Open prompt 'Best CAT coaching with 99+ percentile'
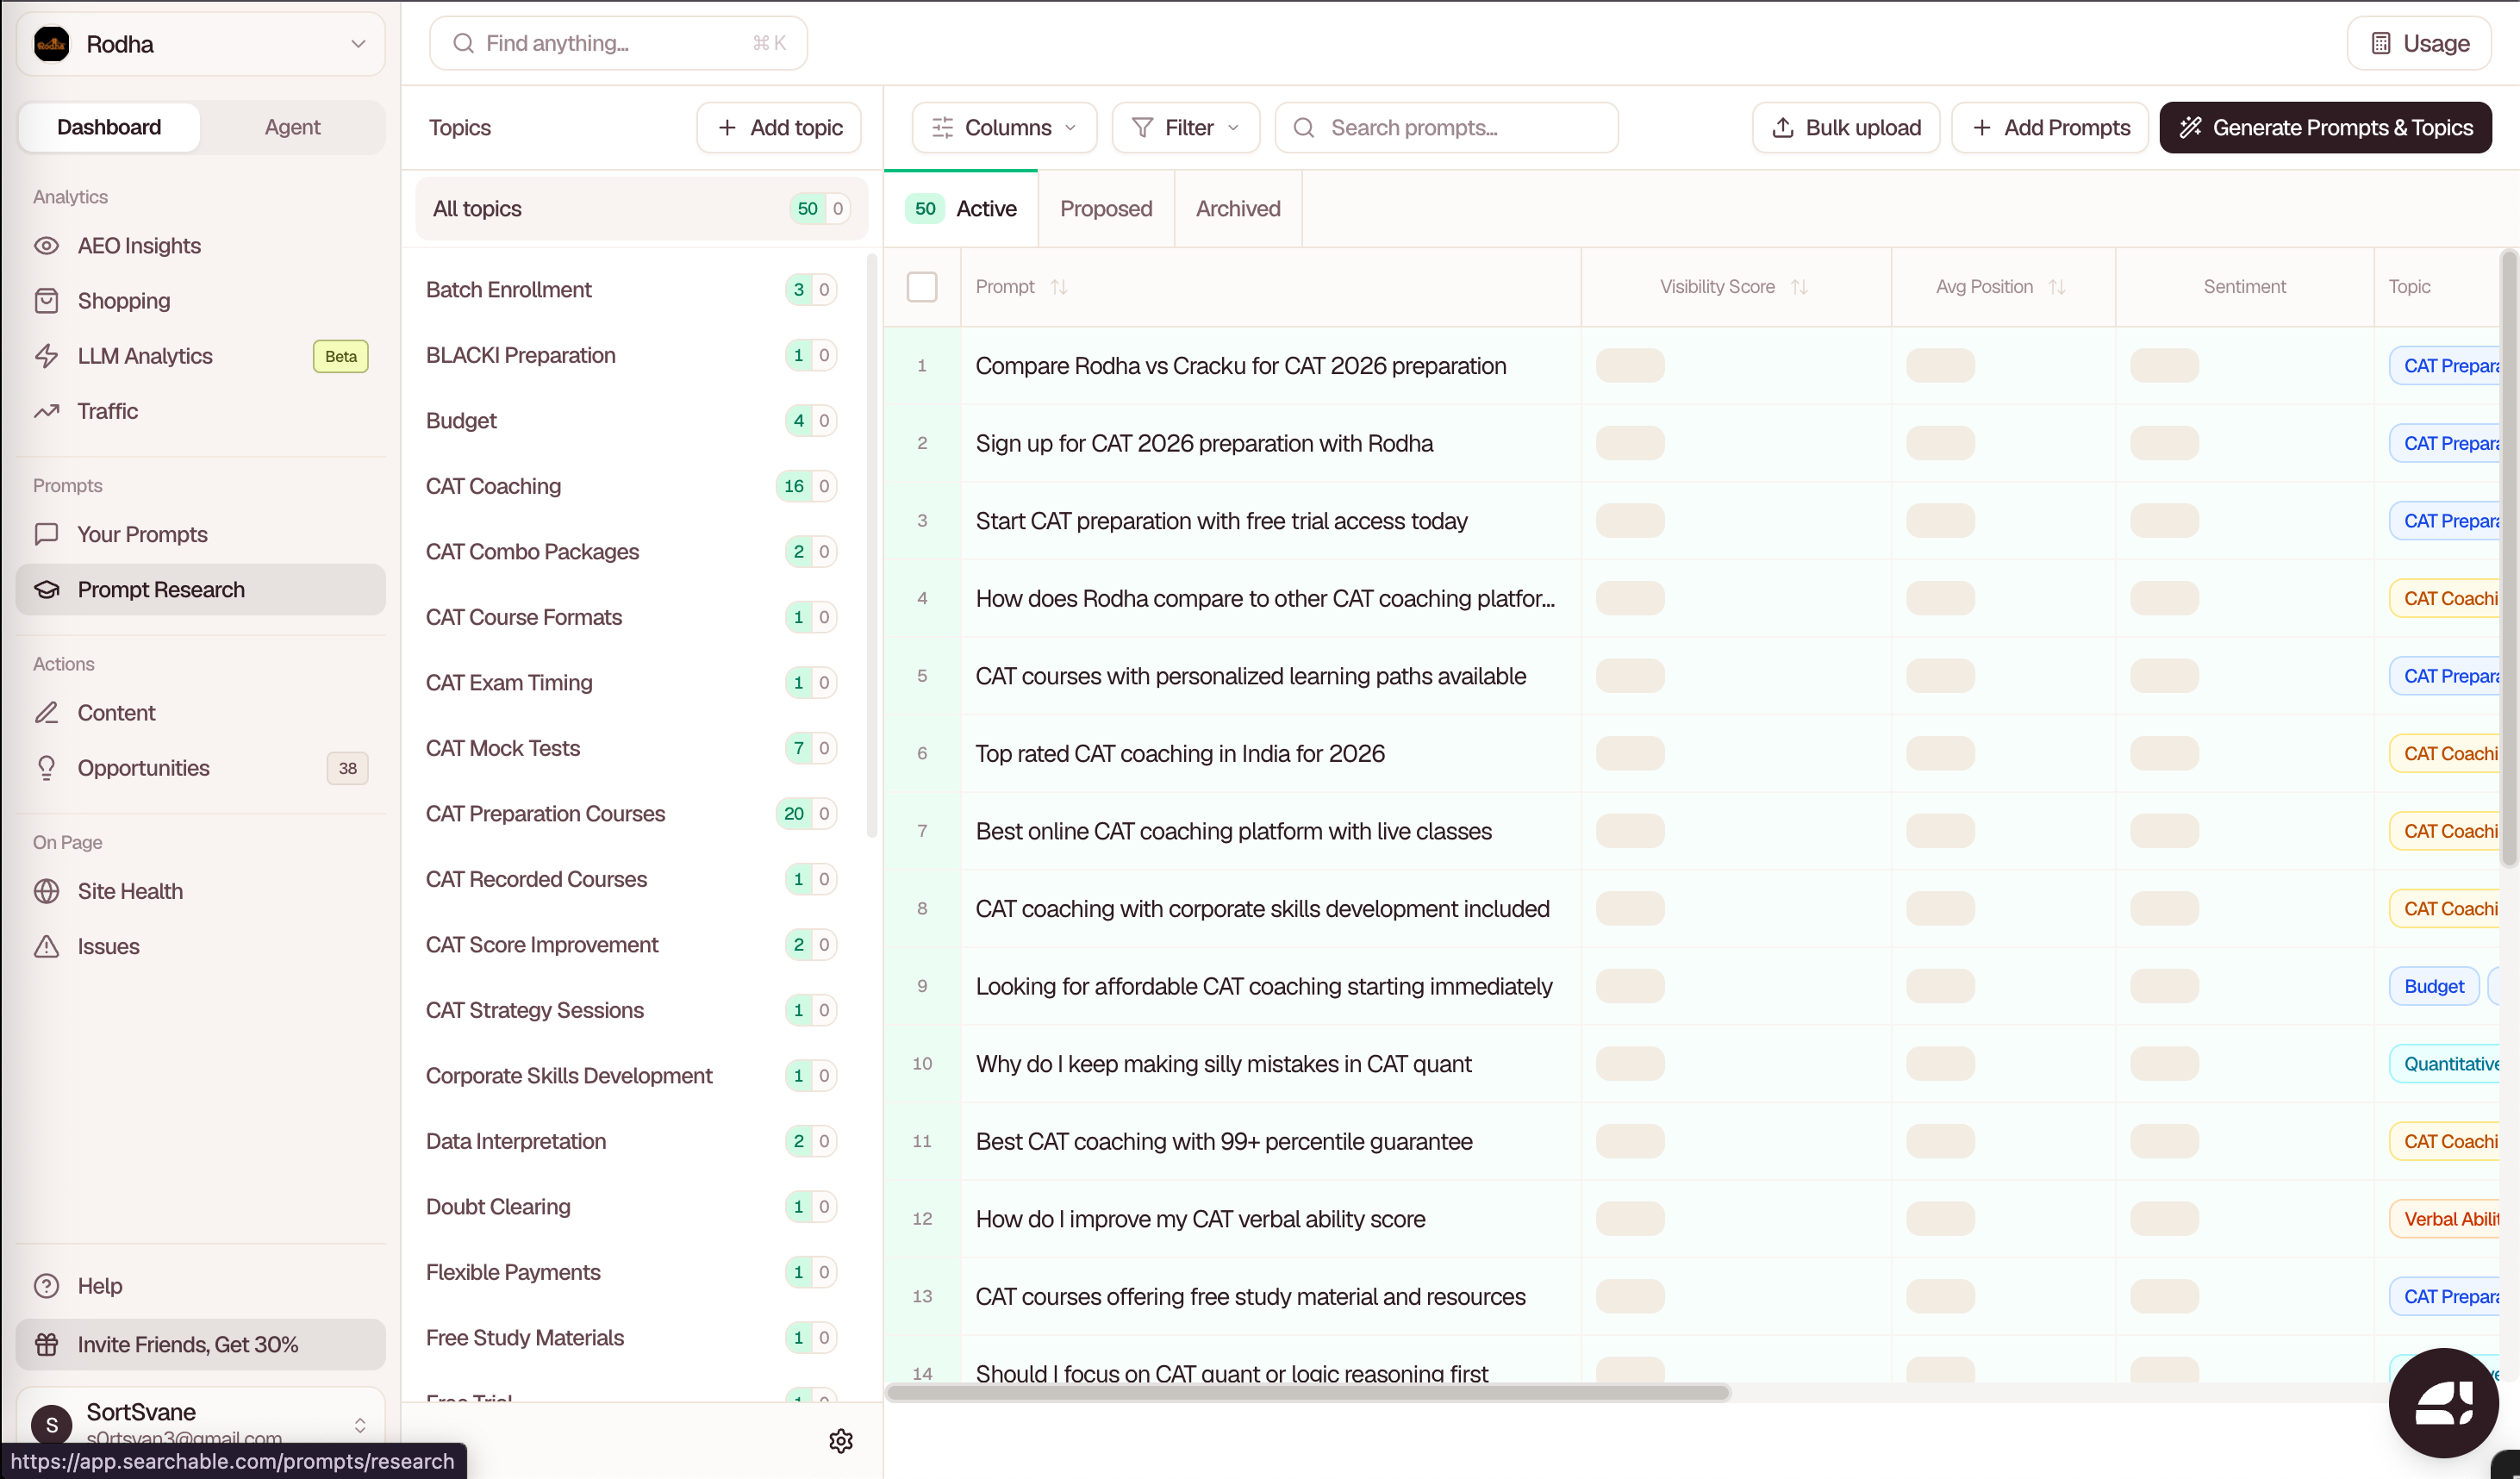The image size is (2520, 1479). 1223,1142
